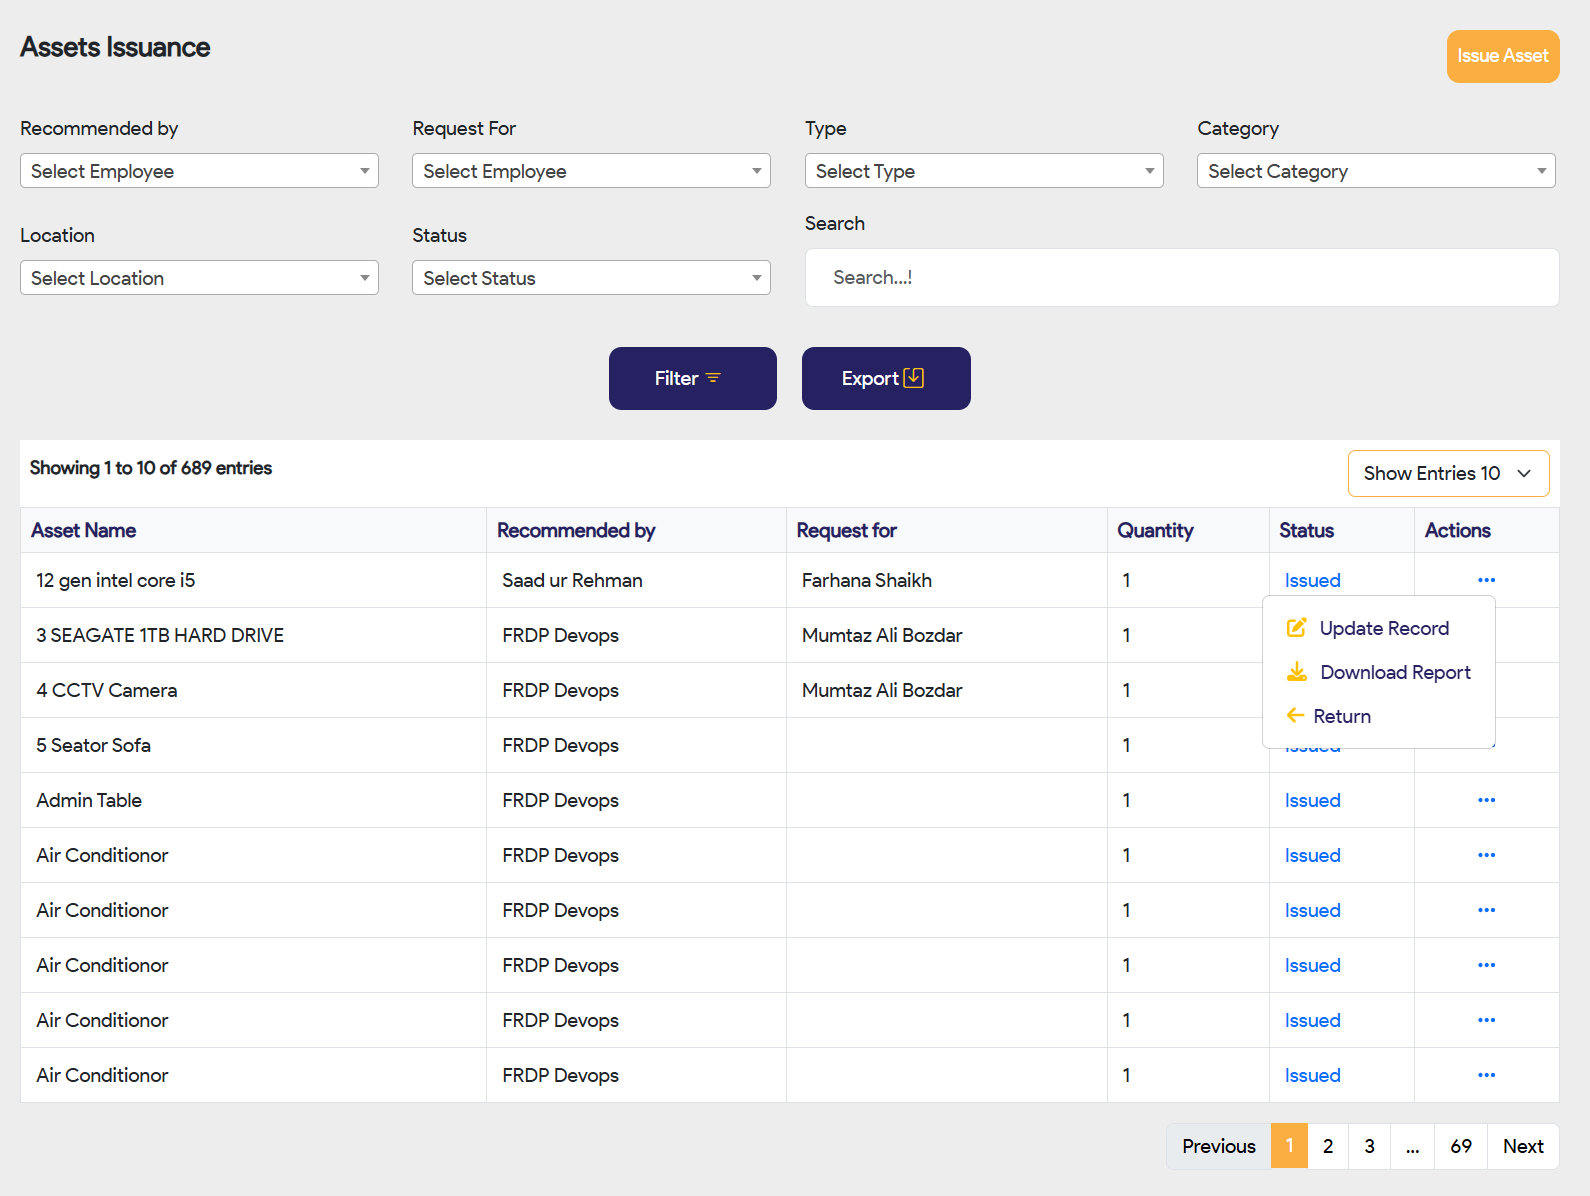This screenshot has width=1590, height=1196.
Task: Click the Export button
Action: tap(885, 378)
